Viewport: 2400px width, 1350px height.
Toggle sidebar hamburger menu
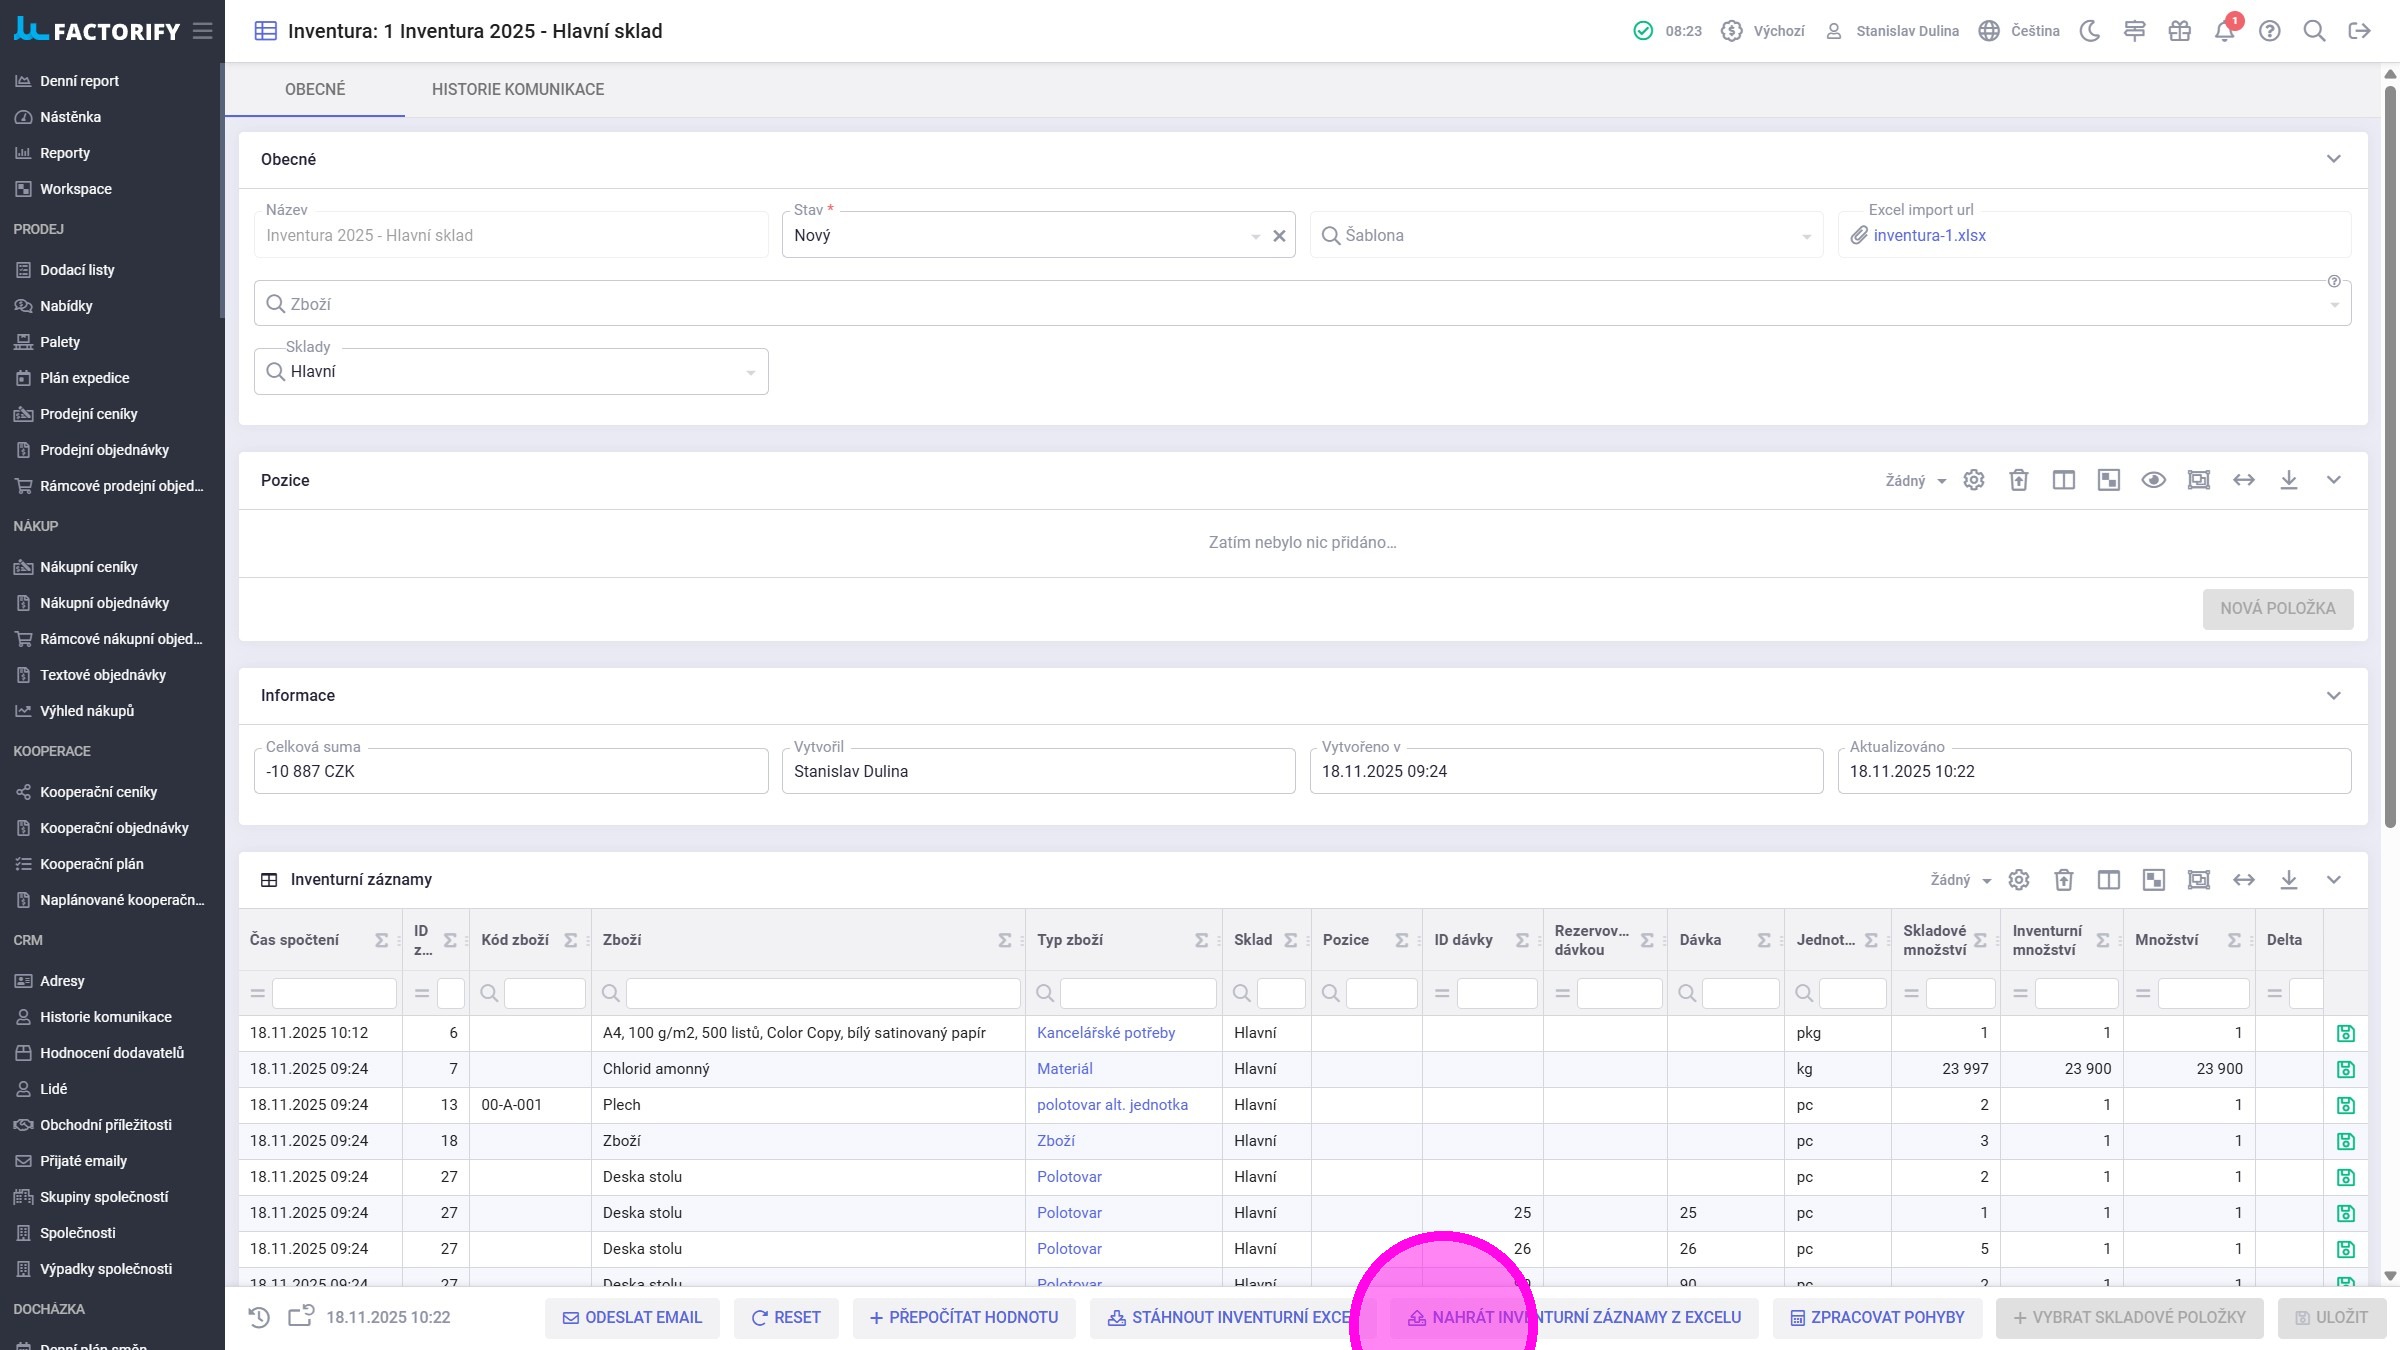point(203,31)
